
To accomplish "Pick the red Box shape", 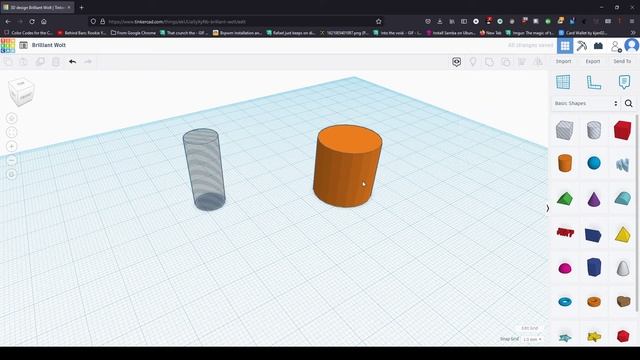I will pyautogui.click(x=622, y=130).
